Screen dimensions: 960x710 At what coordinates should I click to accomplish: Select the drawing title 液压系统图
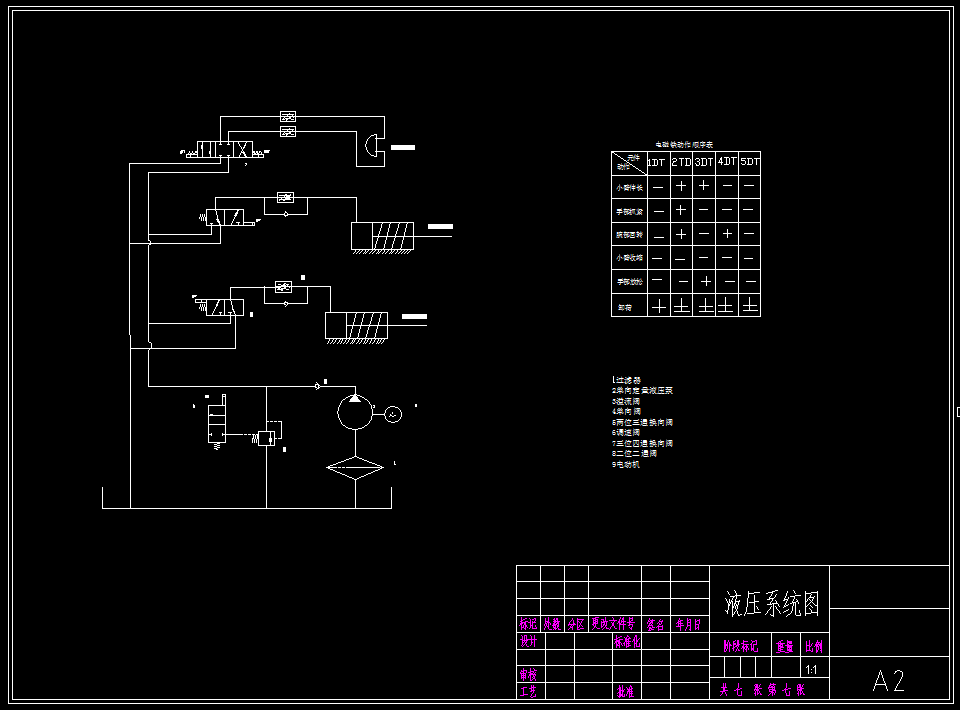(771, 604)
